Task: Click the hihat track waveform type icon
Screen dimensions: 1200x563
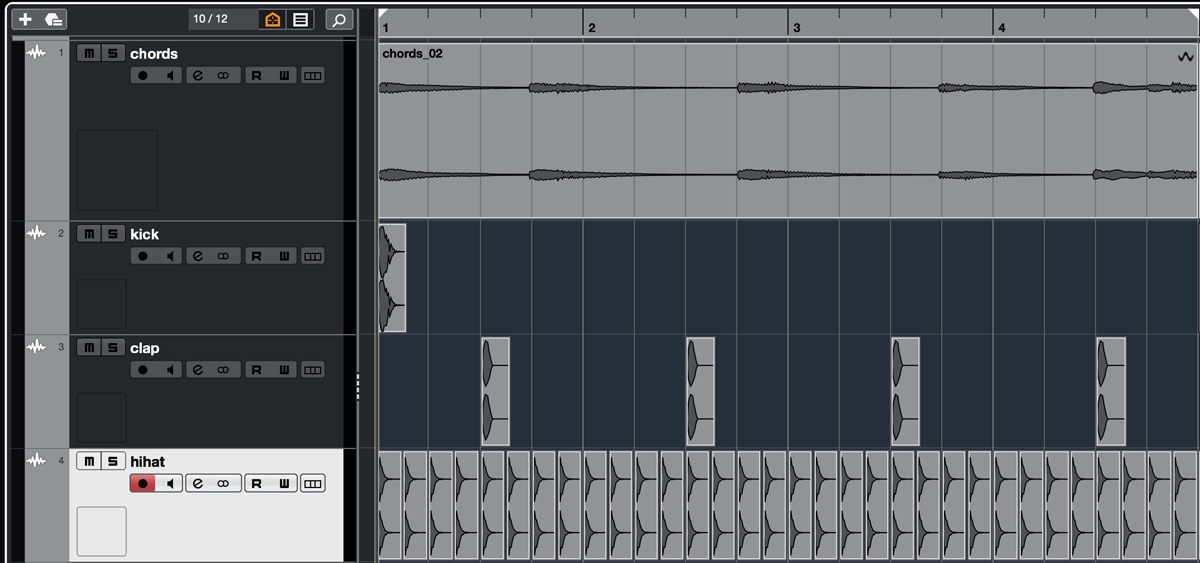Action: coord(36,460)
